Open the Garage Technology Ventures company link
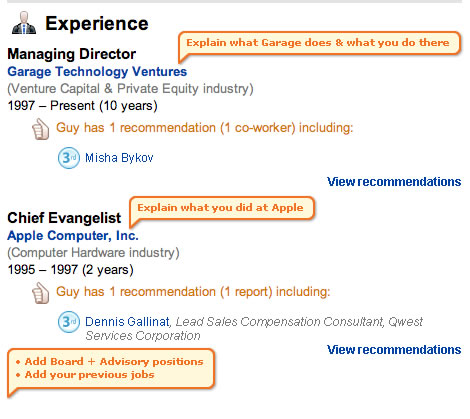This screenshot has height=419, width=470. 97,72
